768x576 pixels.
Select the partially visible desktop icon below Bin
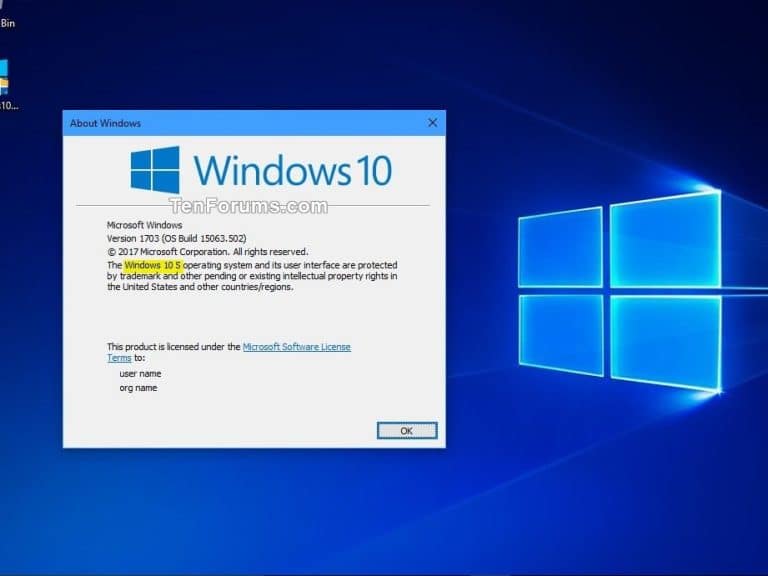click(5, 82)
